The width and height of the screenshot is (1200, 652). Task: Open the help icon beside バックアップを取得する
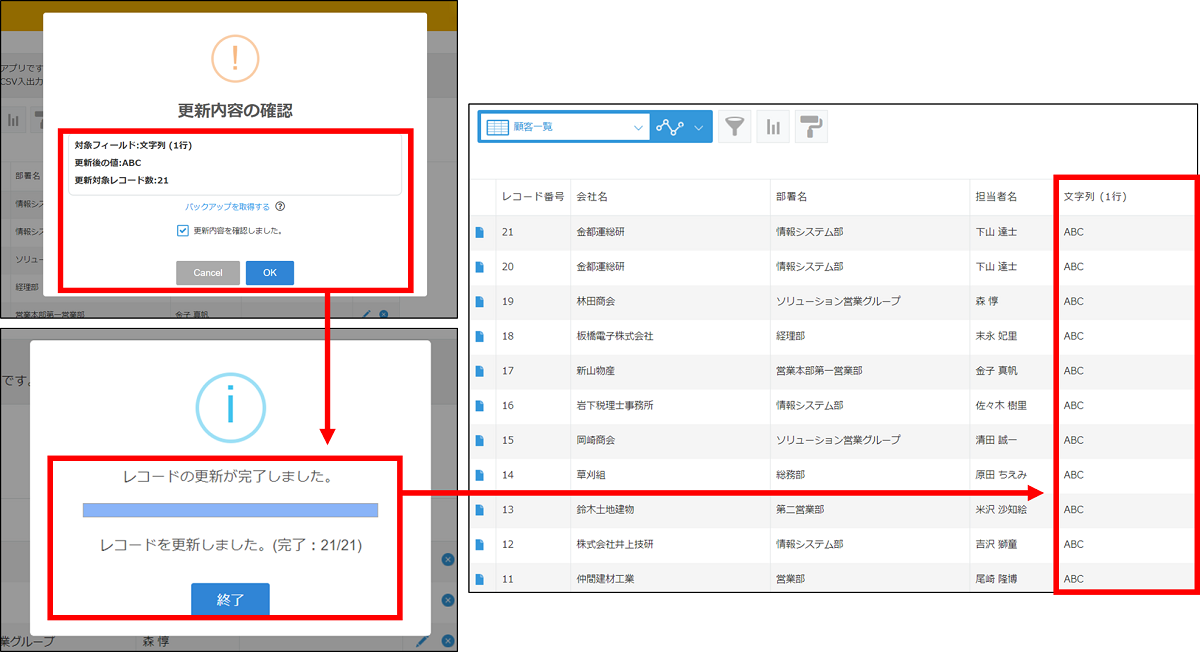[x=280, y=206]
